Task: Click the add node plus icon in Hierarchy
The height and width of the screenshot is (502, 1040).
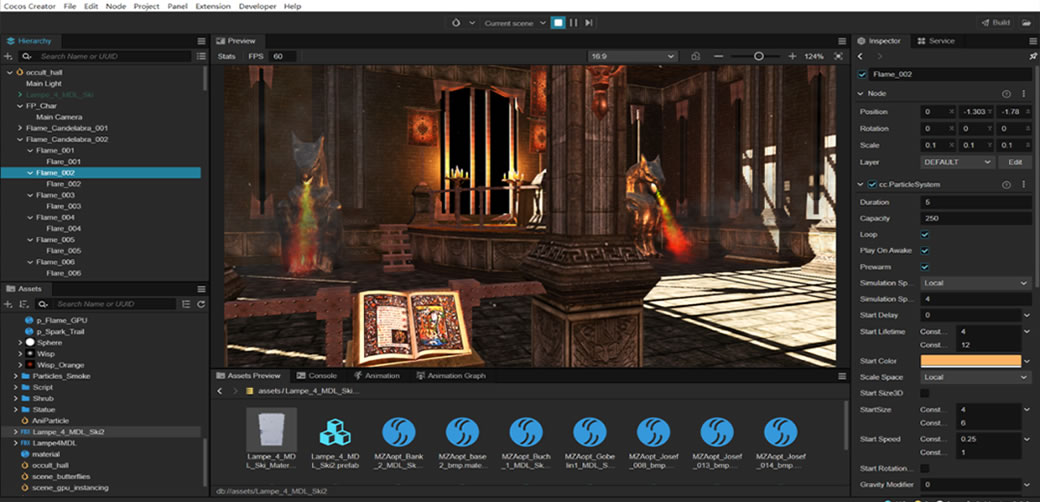Action: [10, 57]
